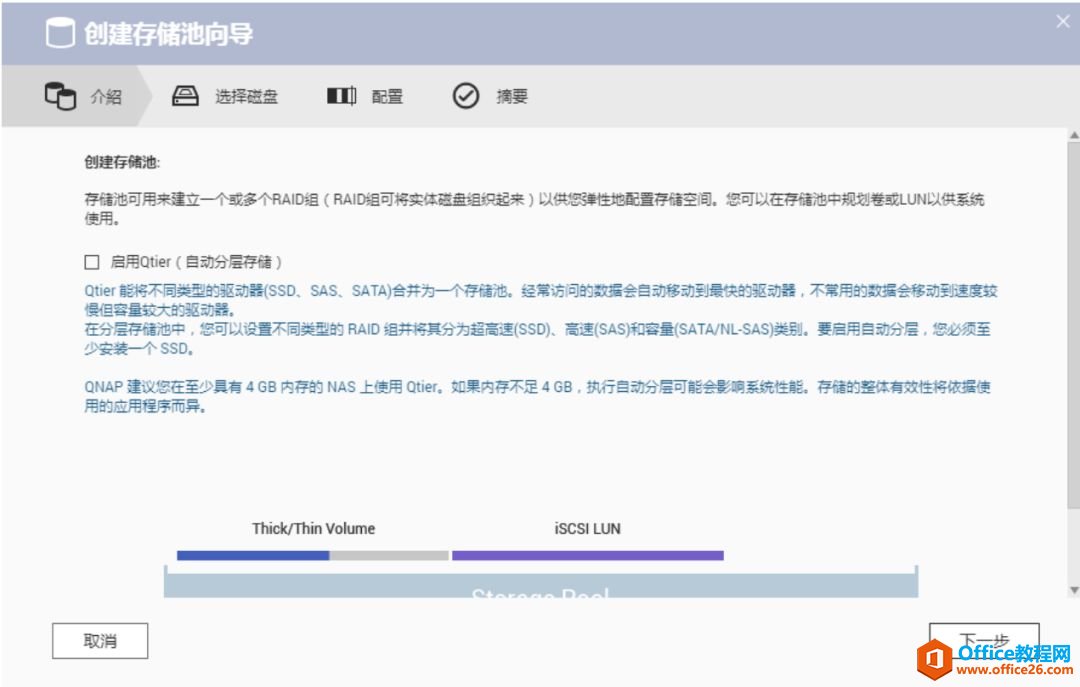
Task: Click the Thick/Thin Volume label
Action: coord(313,529)
